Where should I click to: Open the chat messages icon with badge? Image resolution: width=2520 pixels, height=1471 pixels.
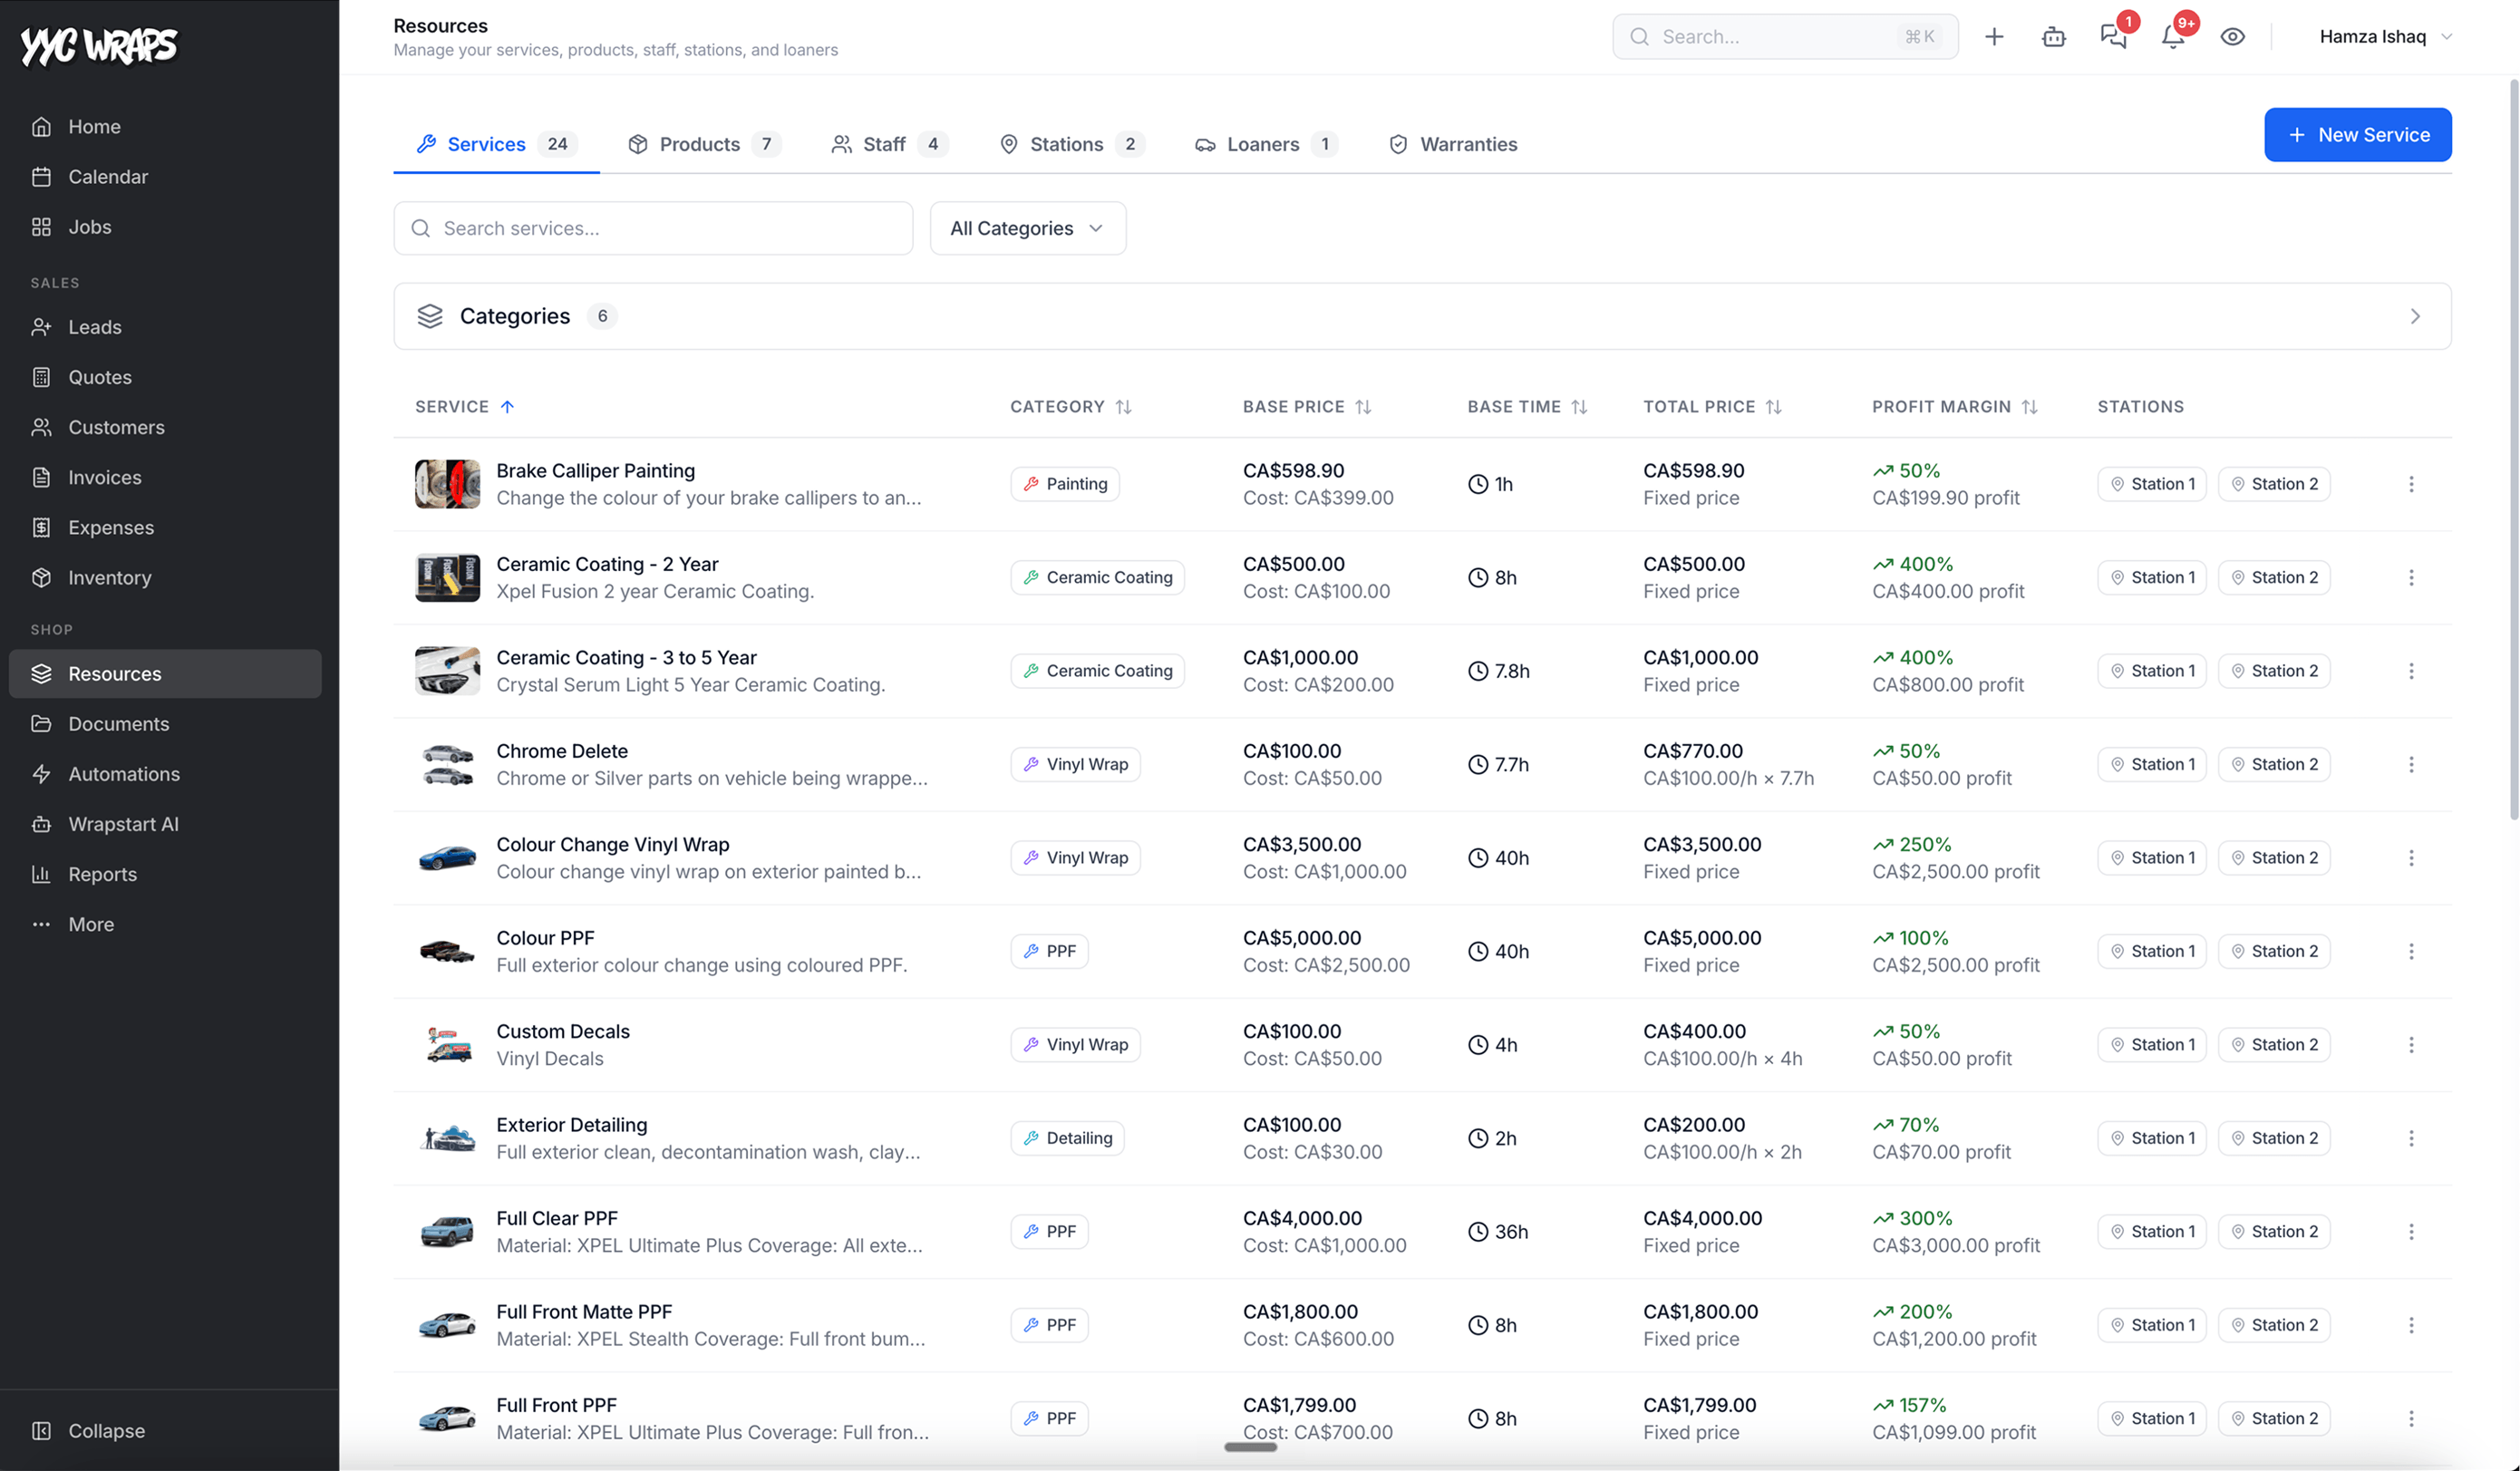pos(2113,37)
